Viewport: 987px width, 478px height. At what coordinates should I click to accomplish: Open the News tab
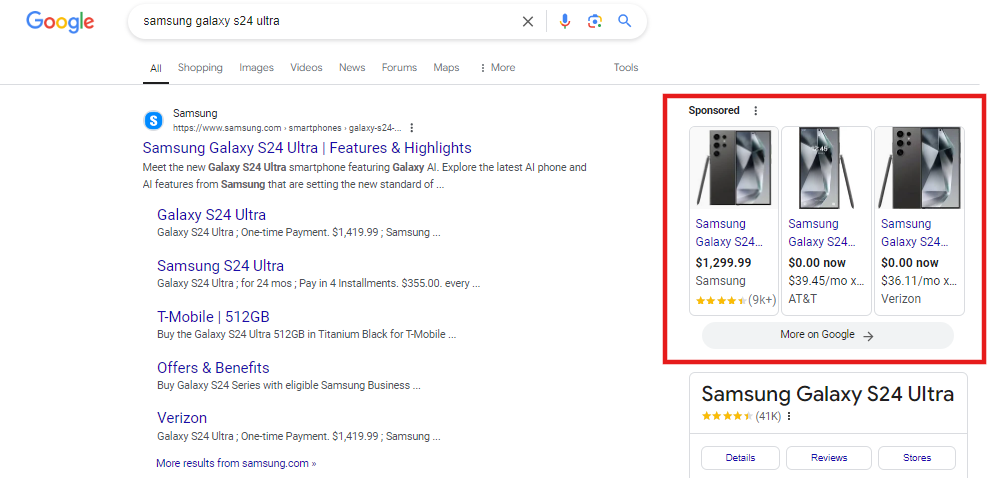(x=352, y=67)
